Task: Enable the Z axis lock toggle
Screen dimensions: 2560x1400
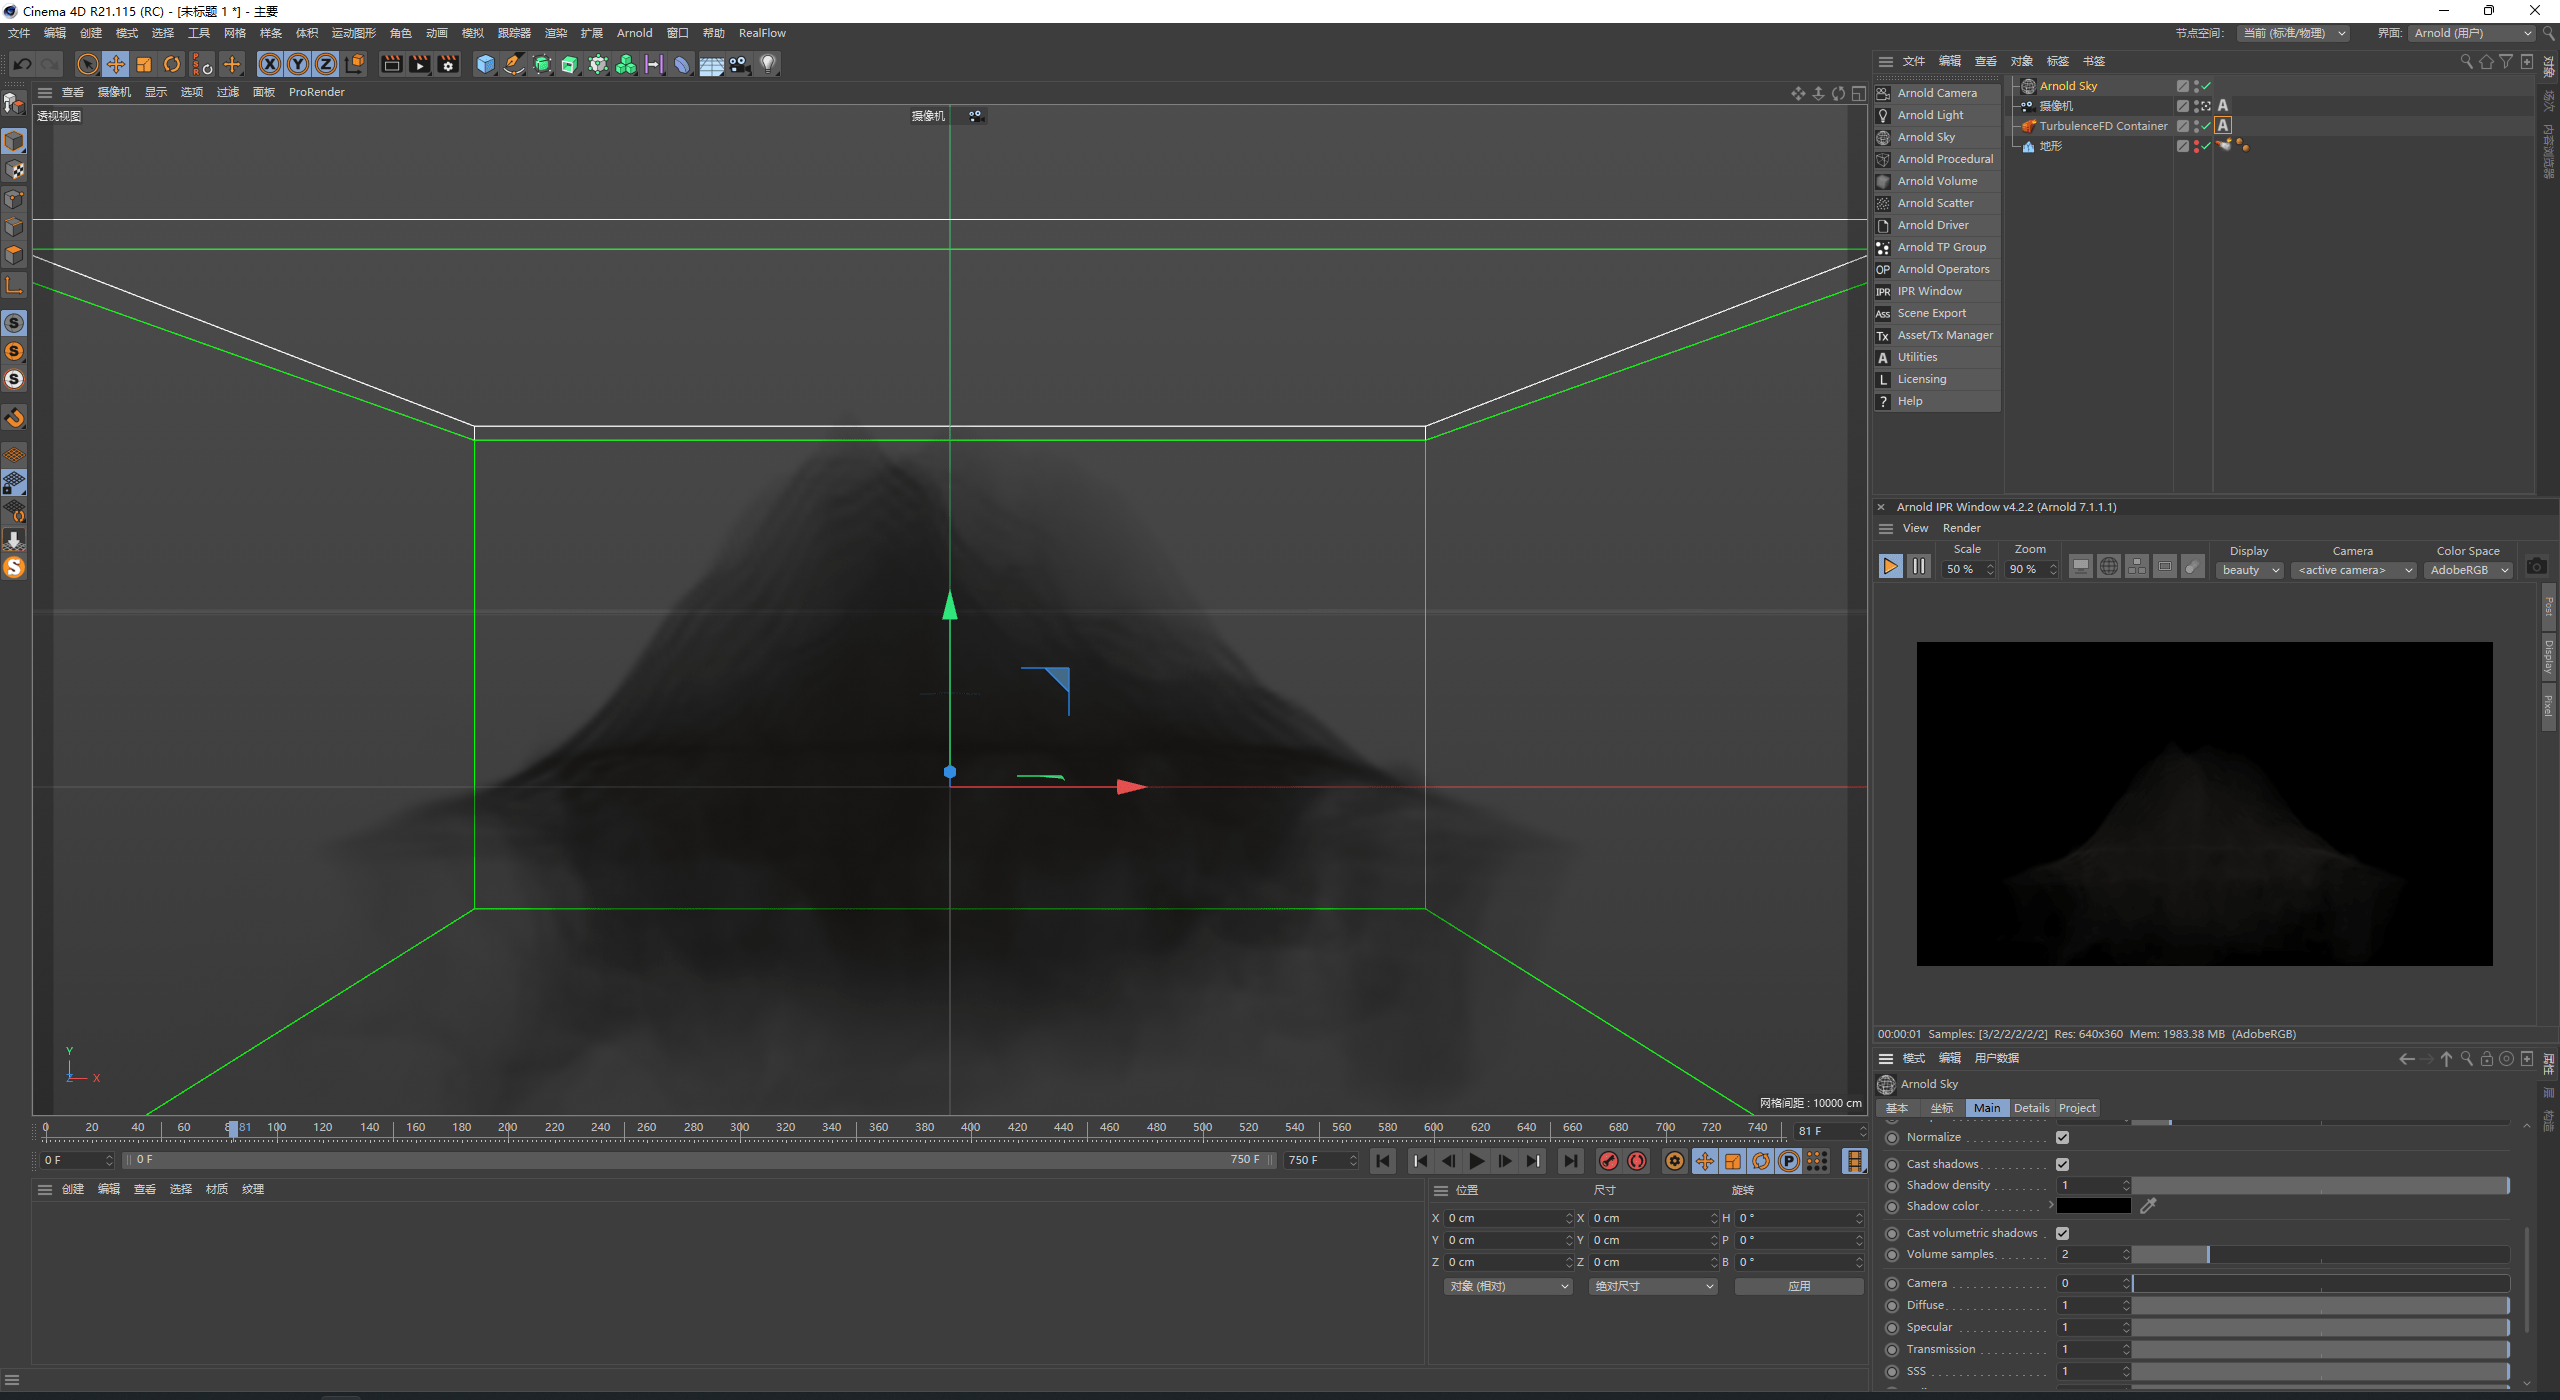Action: [325, 64]
